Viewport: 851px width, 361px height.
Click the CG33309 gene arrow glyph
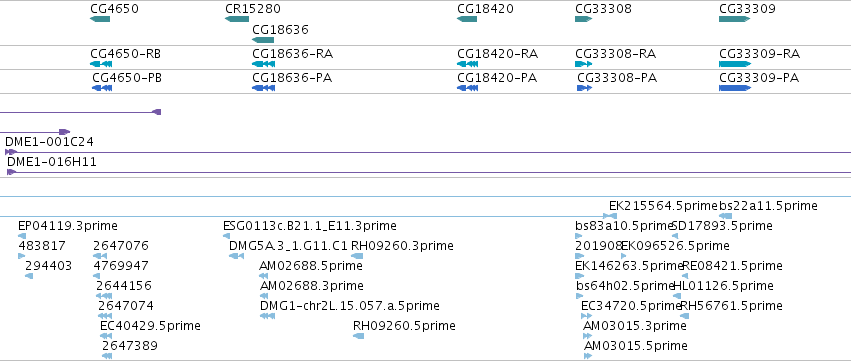point(735,19)
